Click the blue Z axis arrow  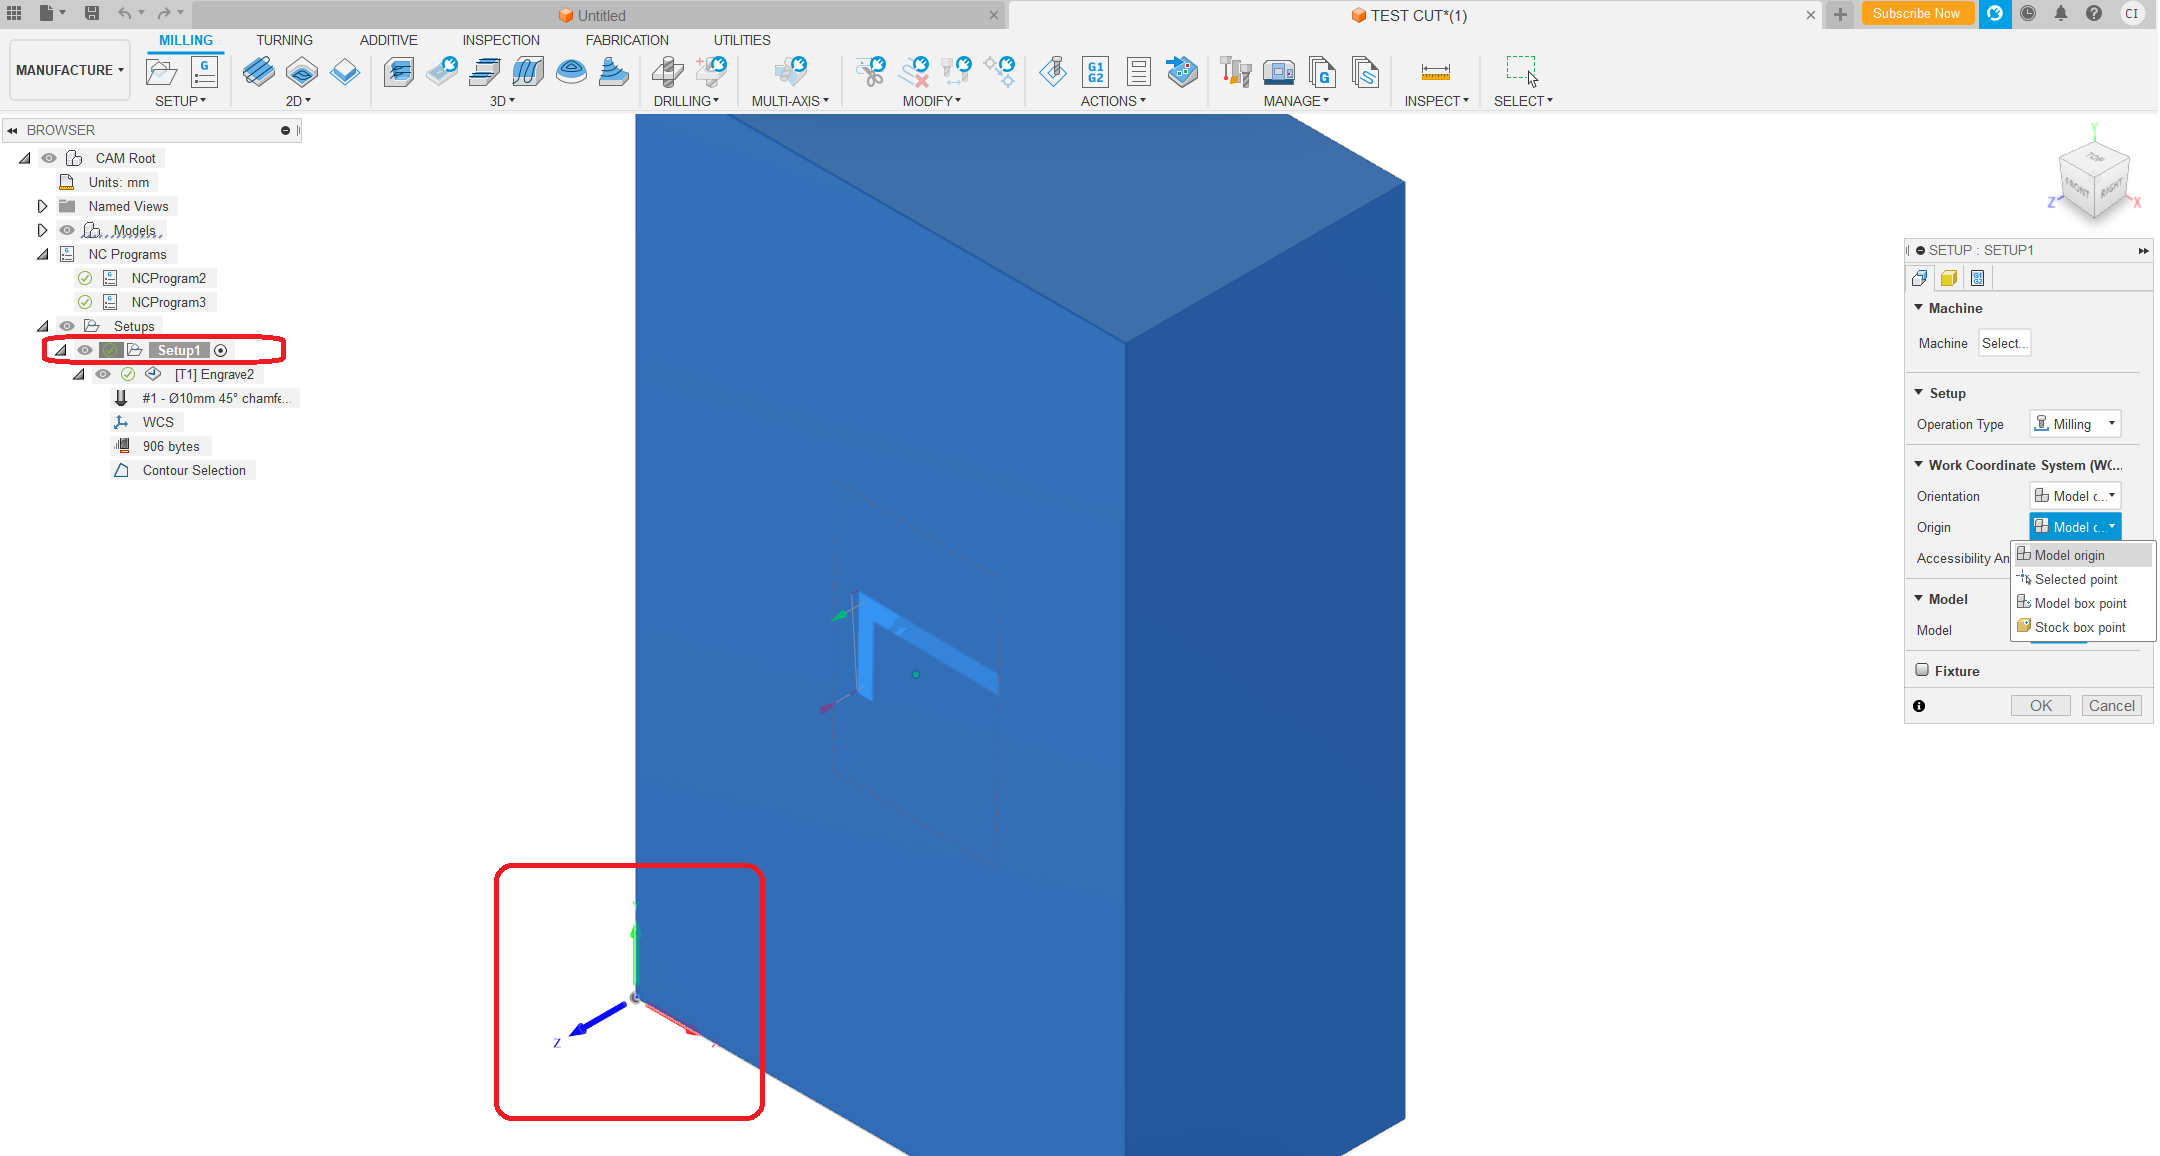click(598, 1020)
